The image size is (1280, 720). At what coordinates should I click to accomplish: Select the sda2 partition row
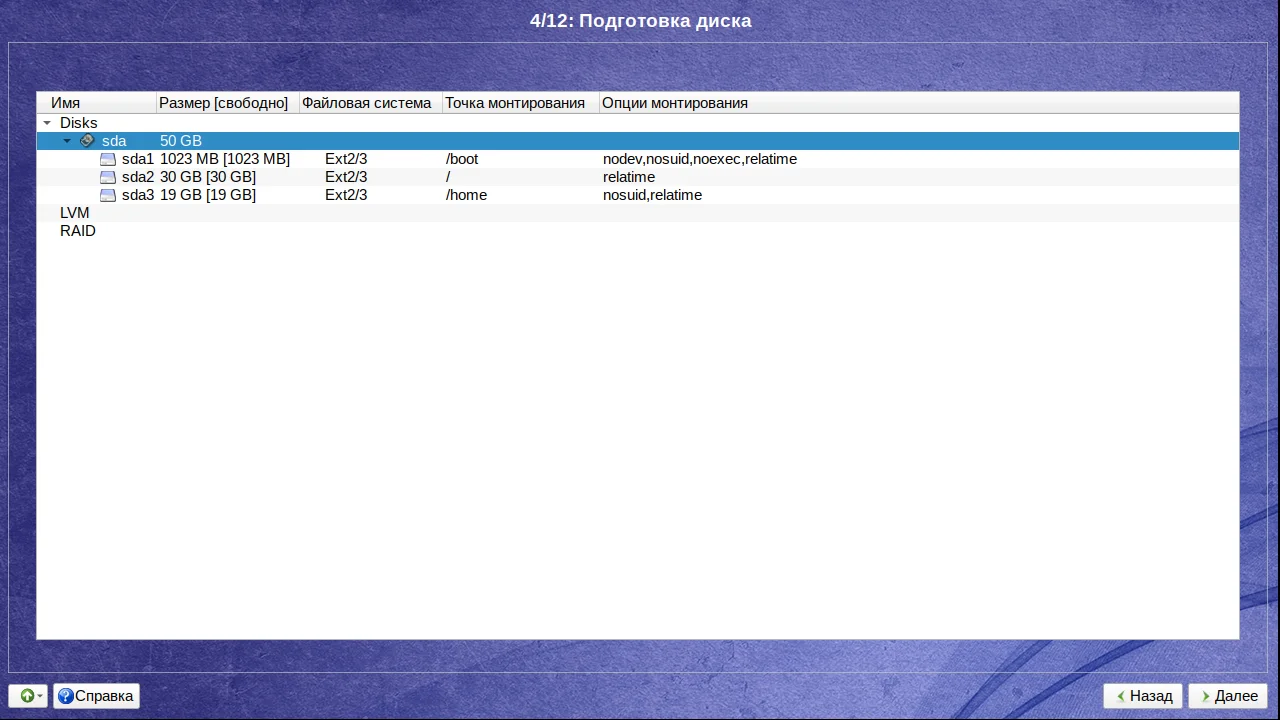[638, 177]
